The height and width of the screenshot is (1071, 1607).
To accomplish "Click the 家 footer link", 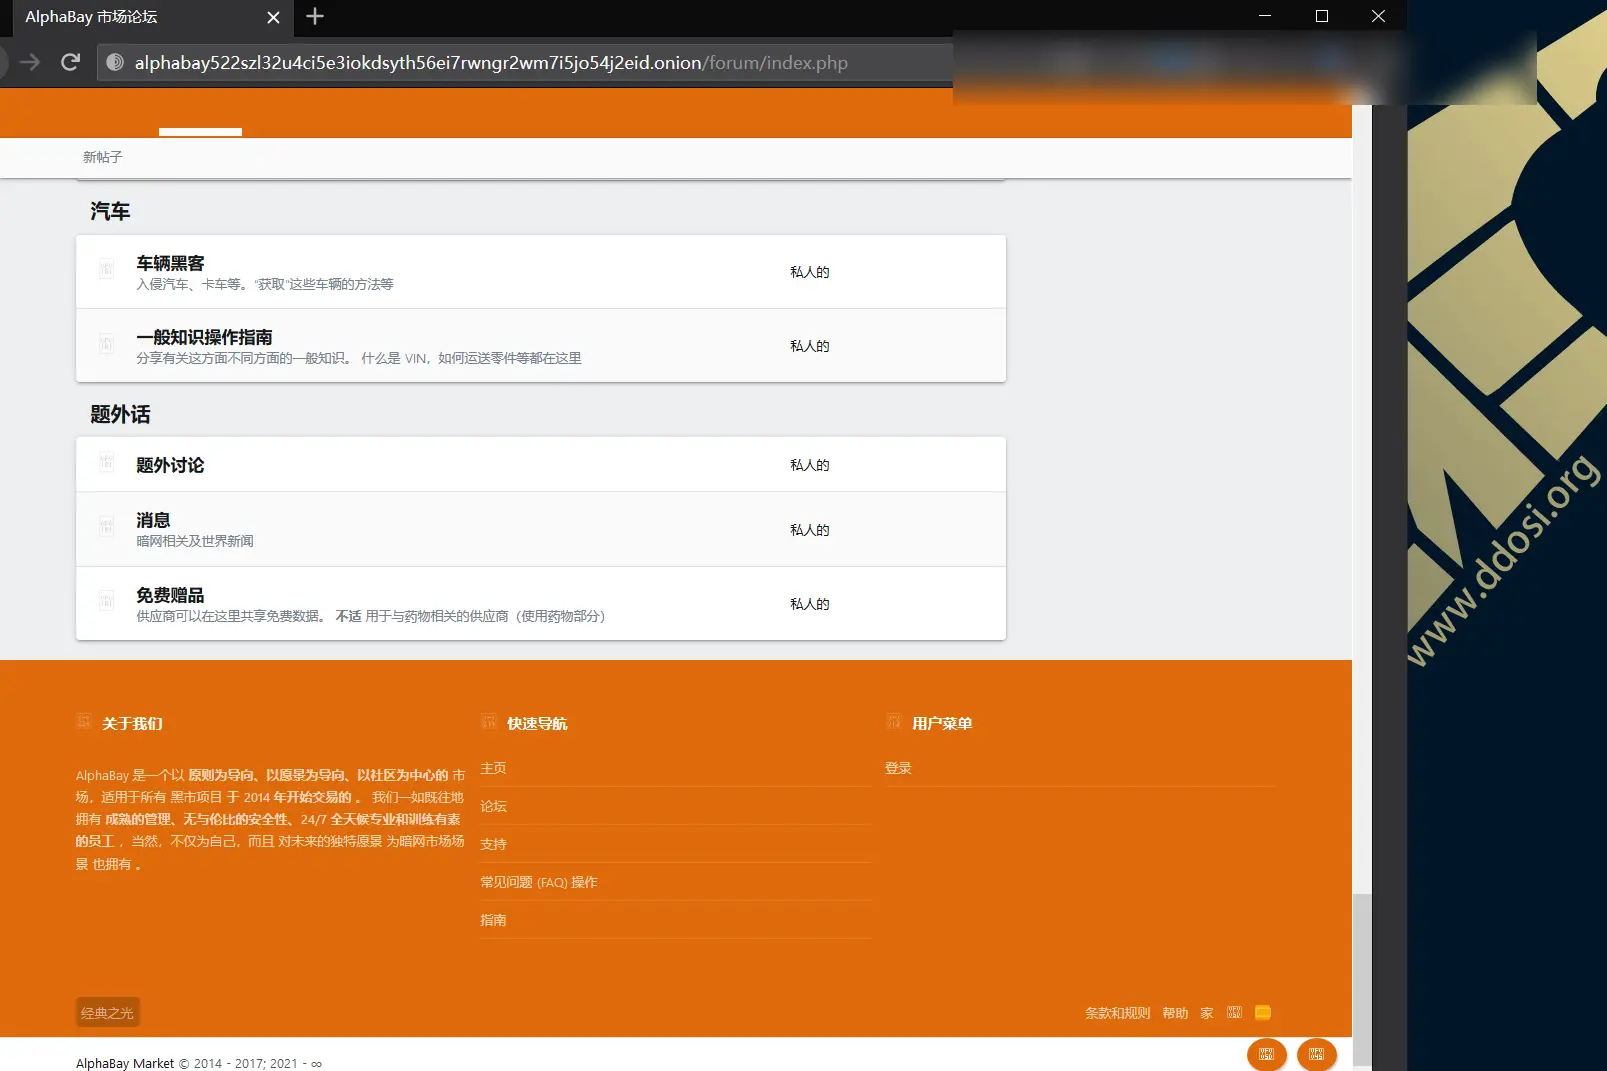I will click(x=1207, y=1013).
